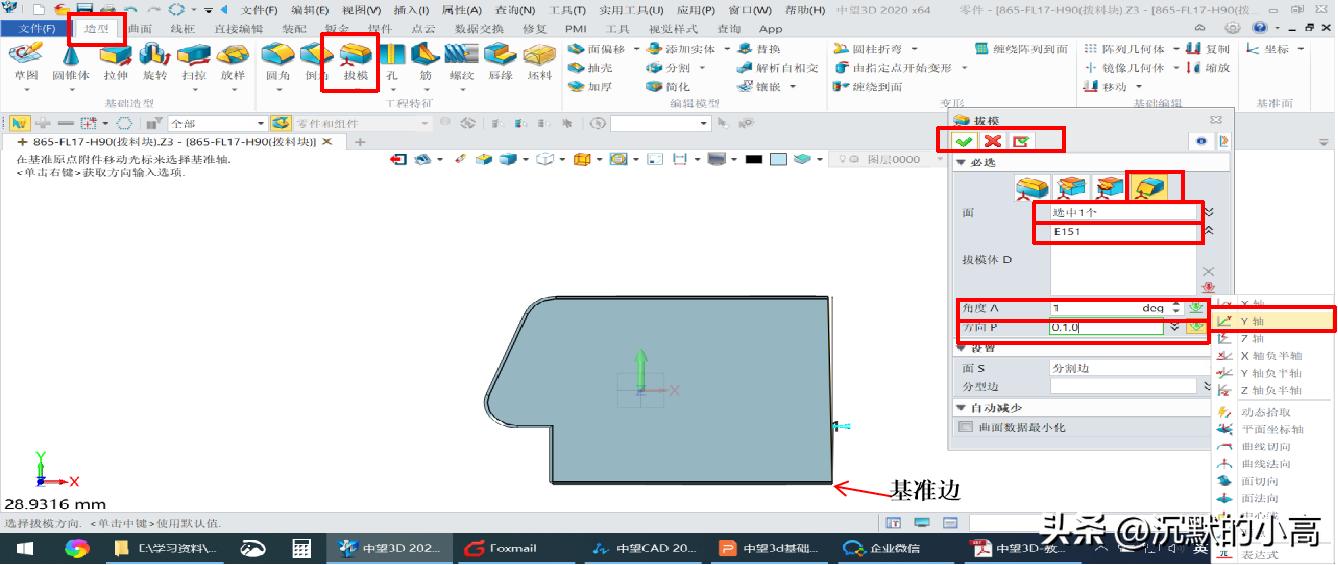Viewport: 1338px width, 565px height.
Task: Open the 零件和组件 dropdown
Action: 424,124
